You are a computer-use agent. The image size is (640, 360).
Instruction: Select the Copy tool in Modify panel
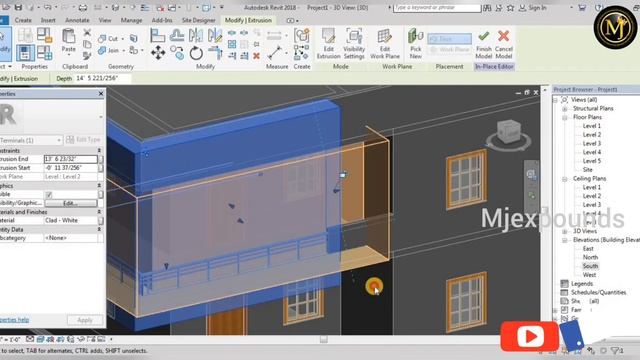pos(177,53)
